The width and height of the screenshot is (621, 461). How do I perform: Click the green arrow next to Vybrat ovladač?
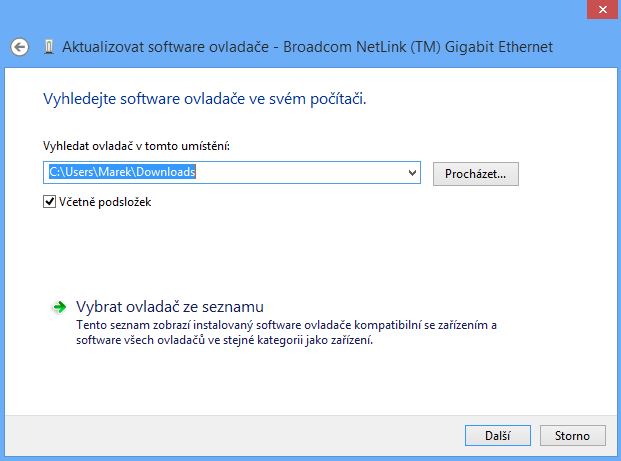[59, 307]
